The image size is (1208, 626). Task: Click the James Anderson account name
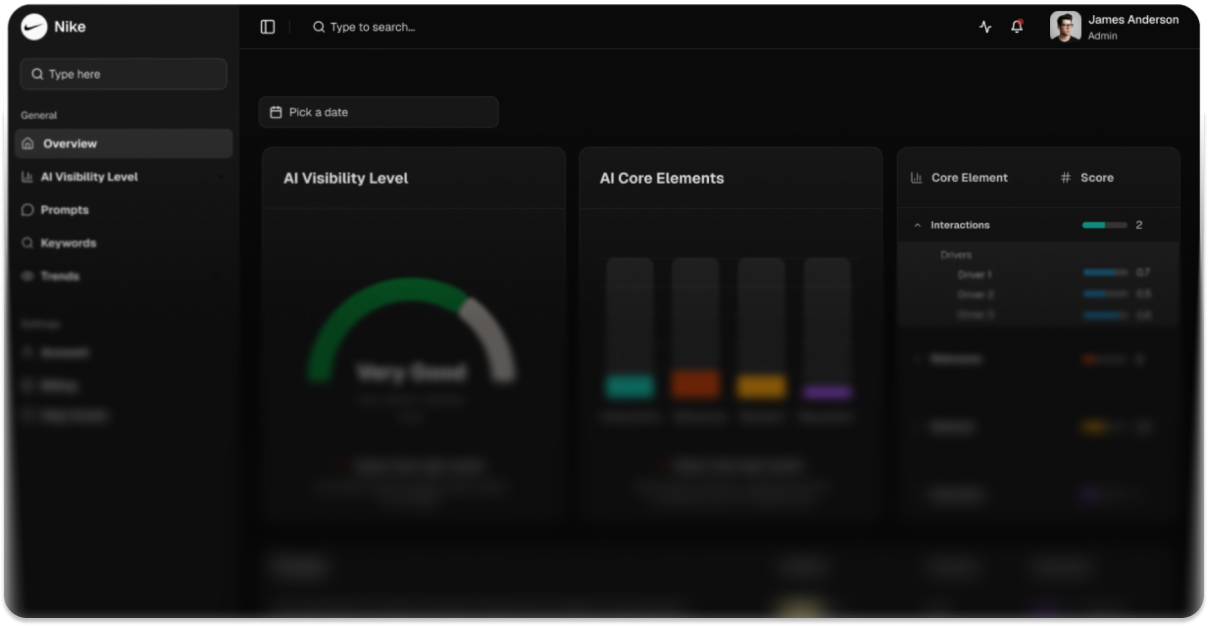1132,20
